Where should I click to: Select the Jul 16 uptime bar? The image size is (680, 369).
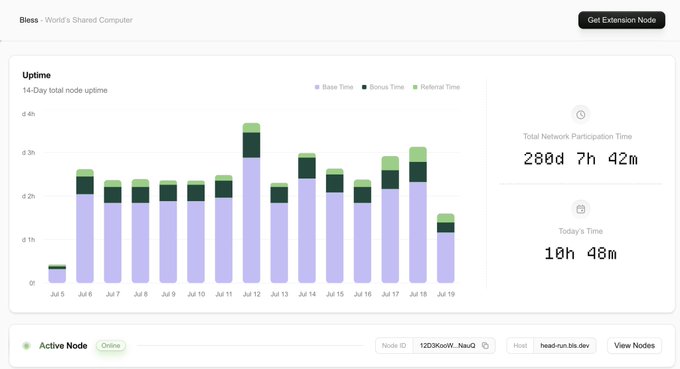click(363, 231)
